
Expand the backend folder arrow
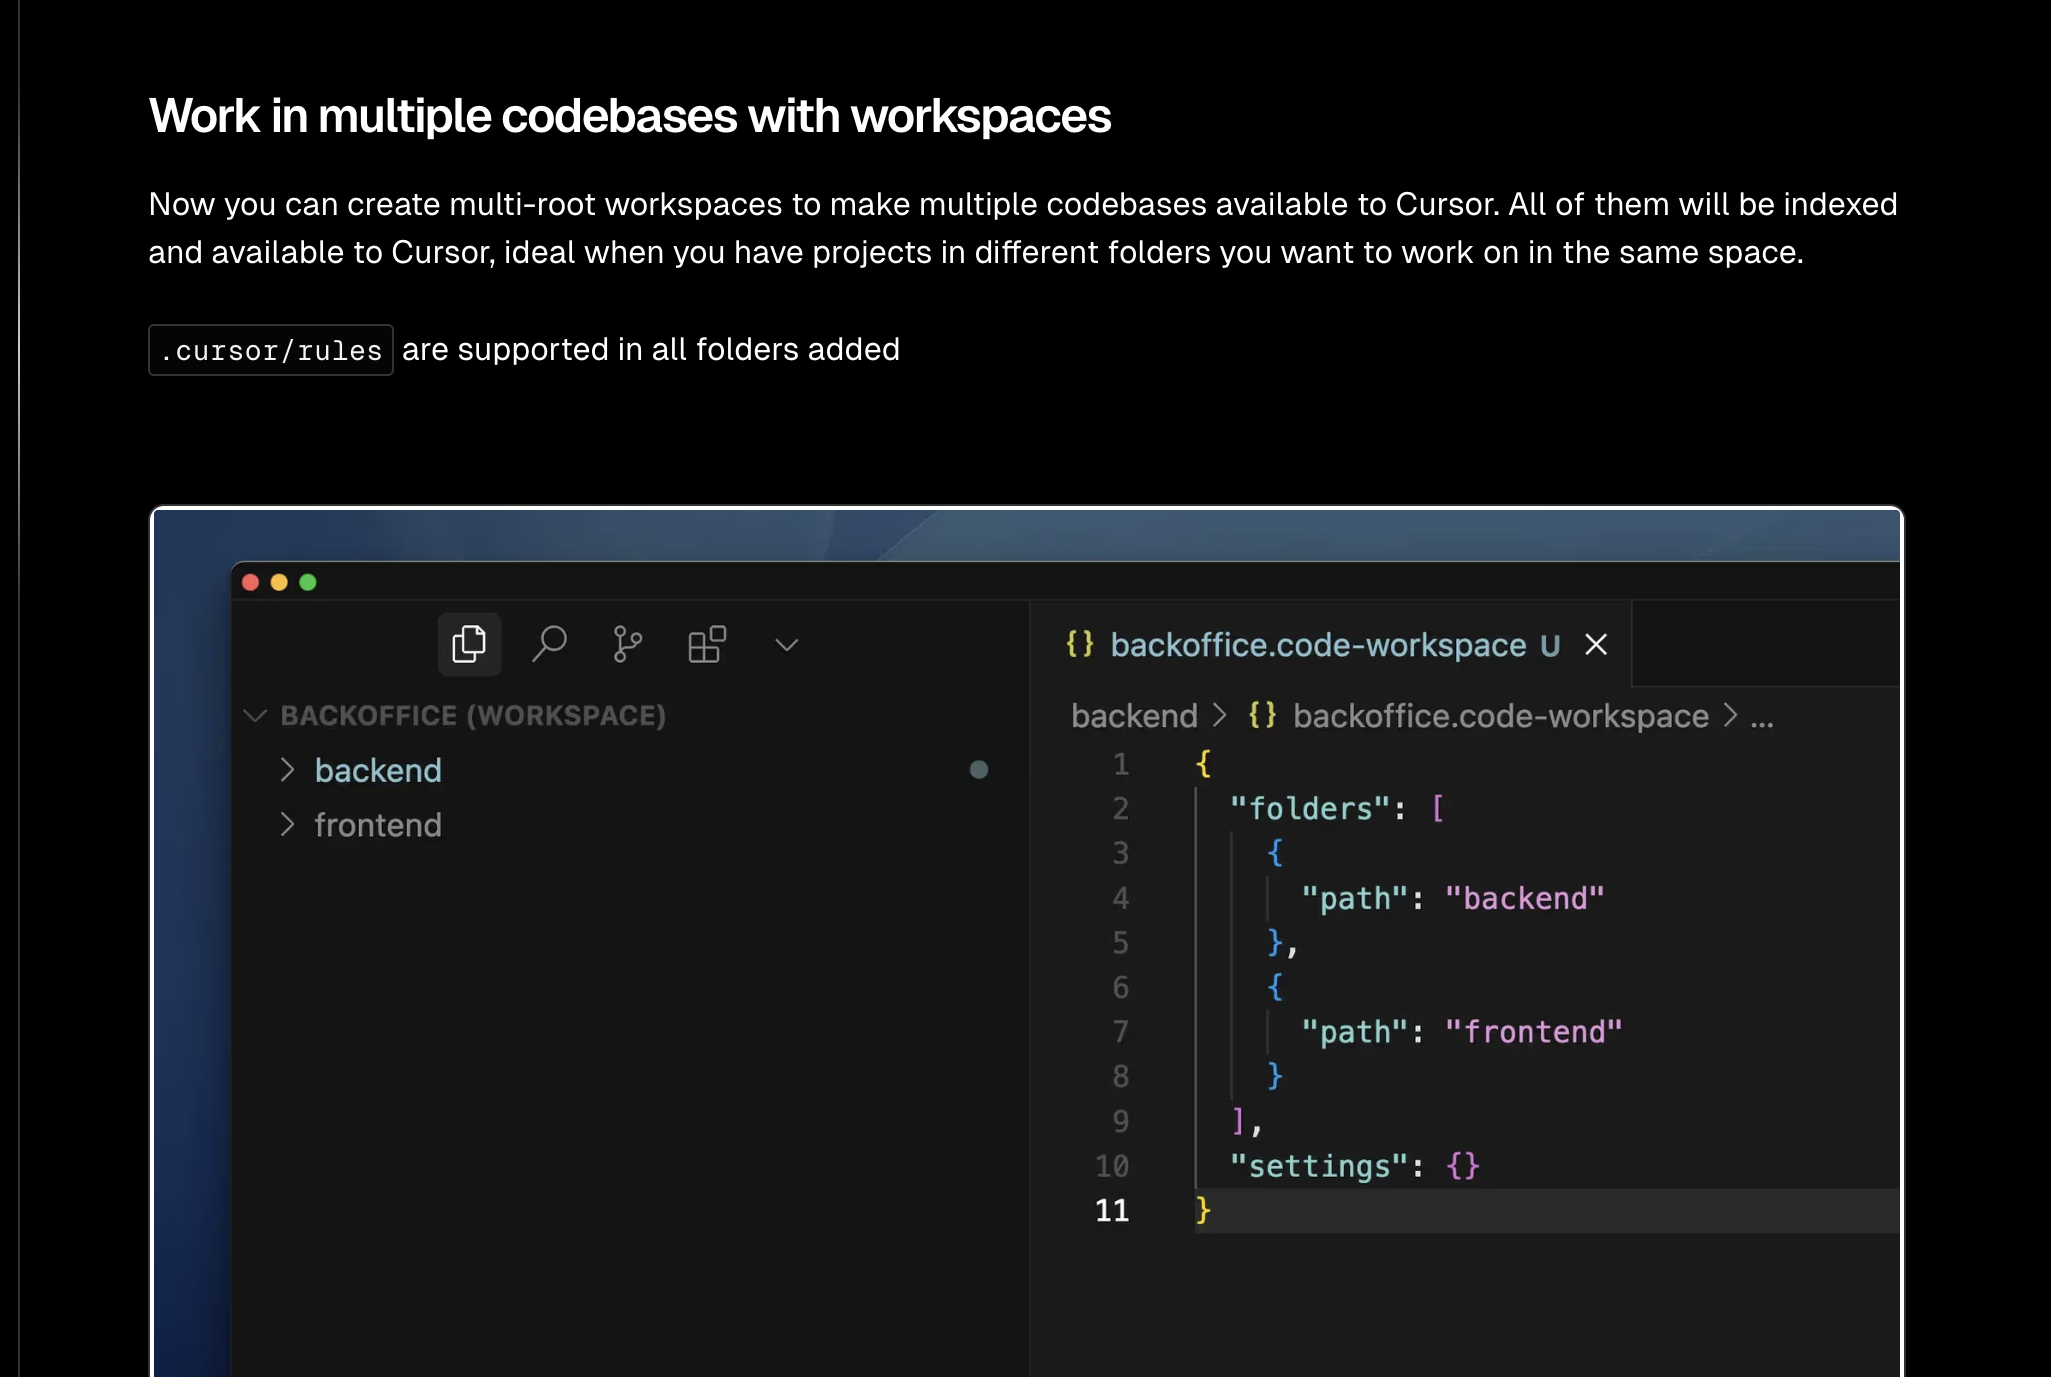(287, 769)
